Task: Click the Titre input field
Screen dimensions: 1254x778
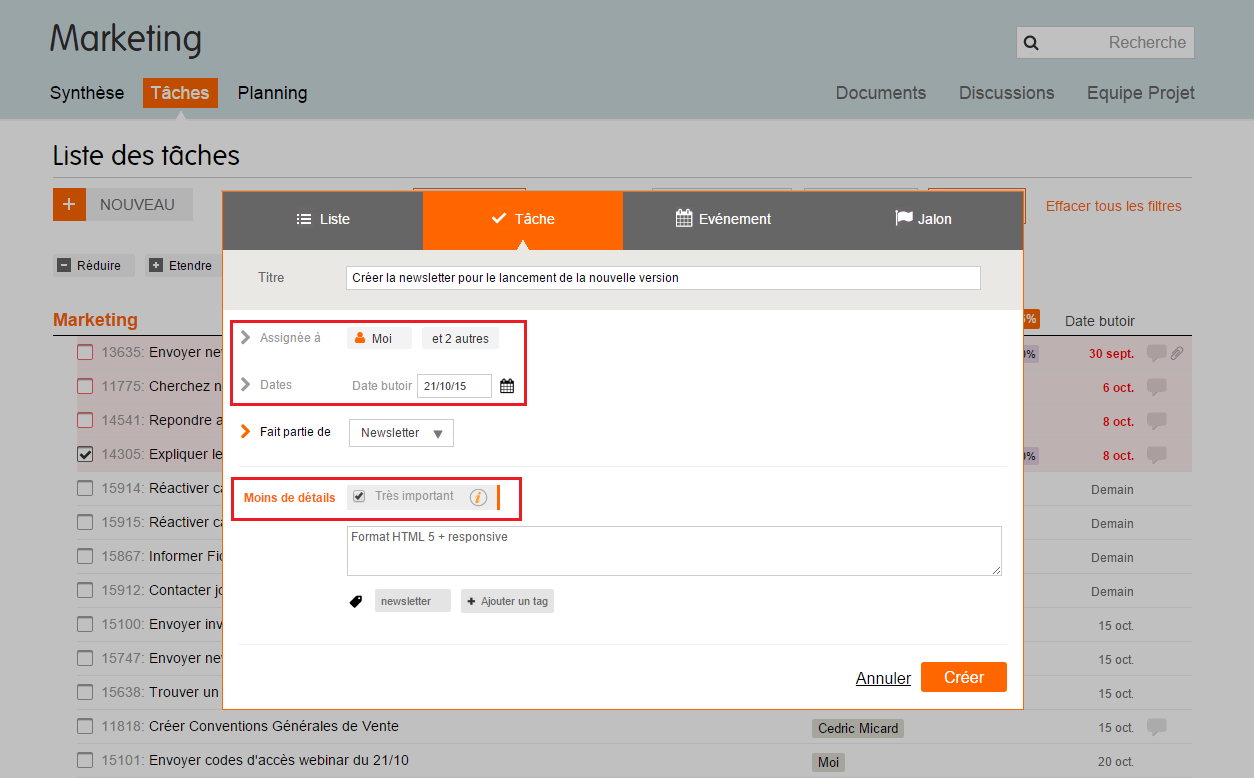Action: tap(664, 278)
